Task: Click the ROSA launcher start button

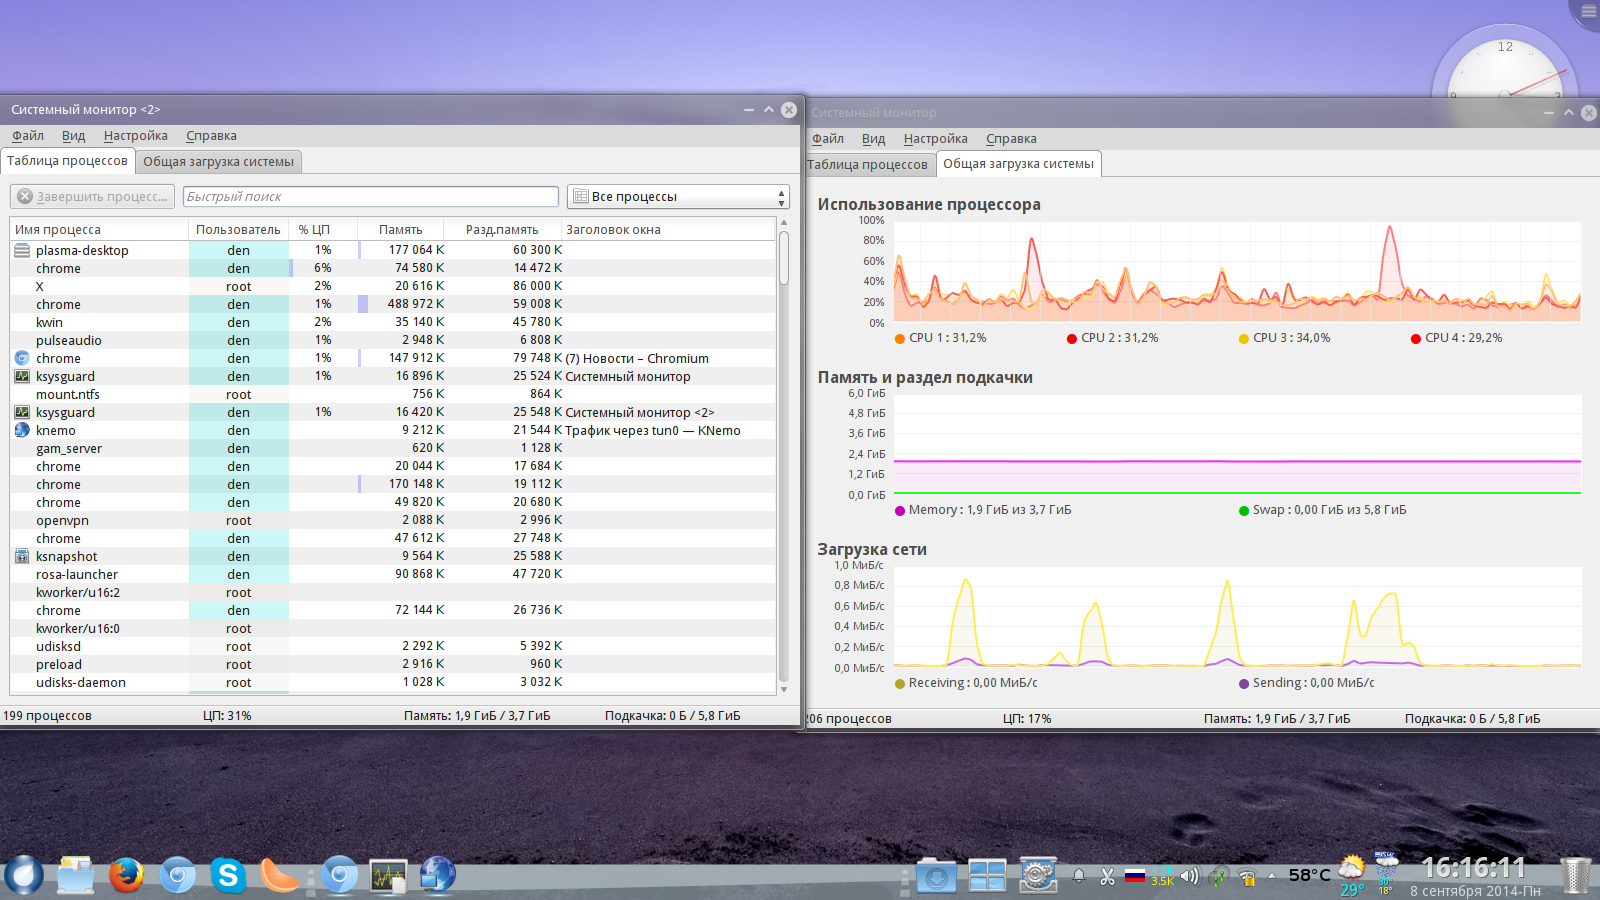Action: point(24,876)
